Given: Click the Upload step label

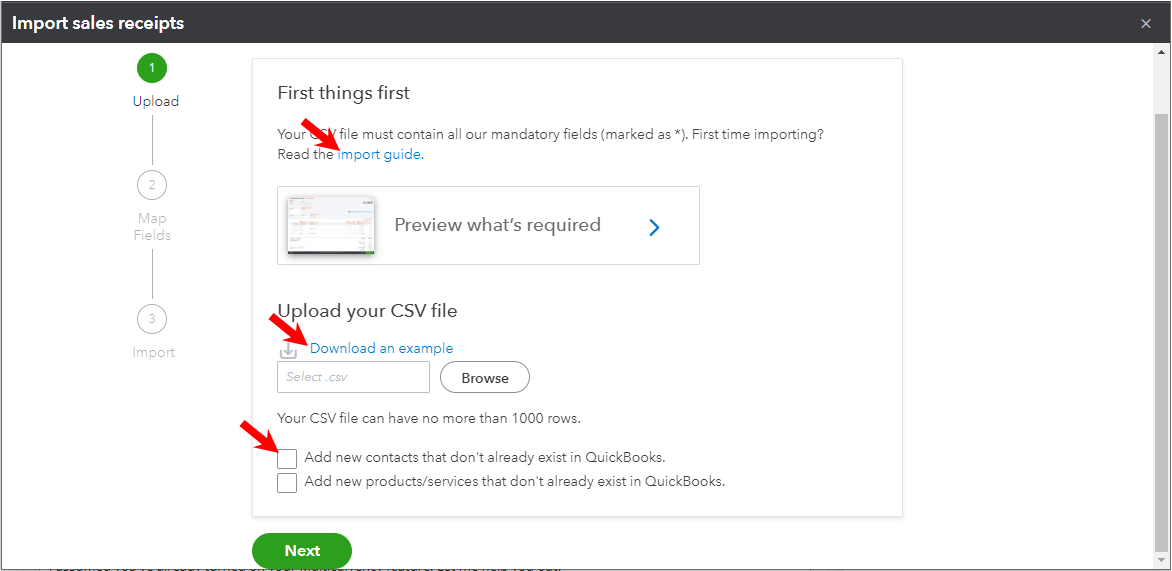Looking at the screenshot, I should 156,101.
